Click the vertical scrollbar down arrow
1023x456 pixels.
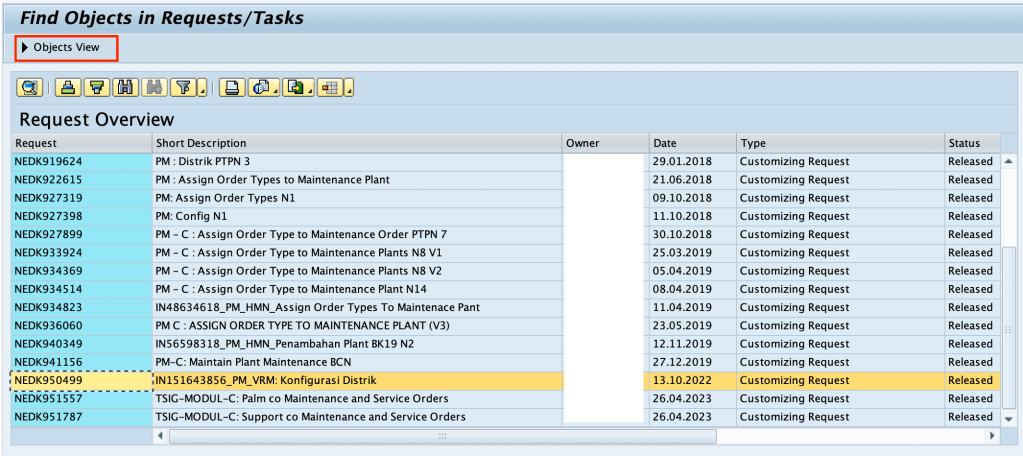pos(1008,418)
